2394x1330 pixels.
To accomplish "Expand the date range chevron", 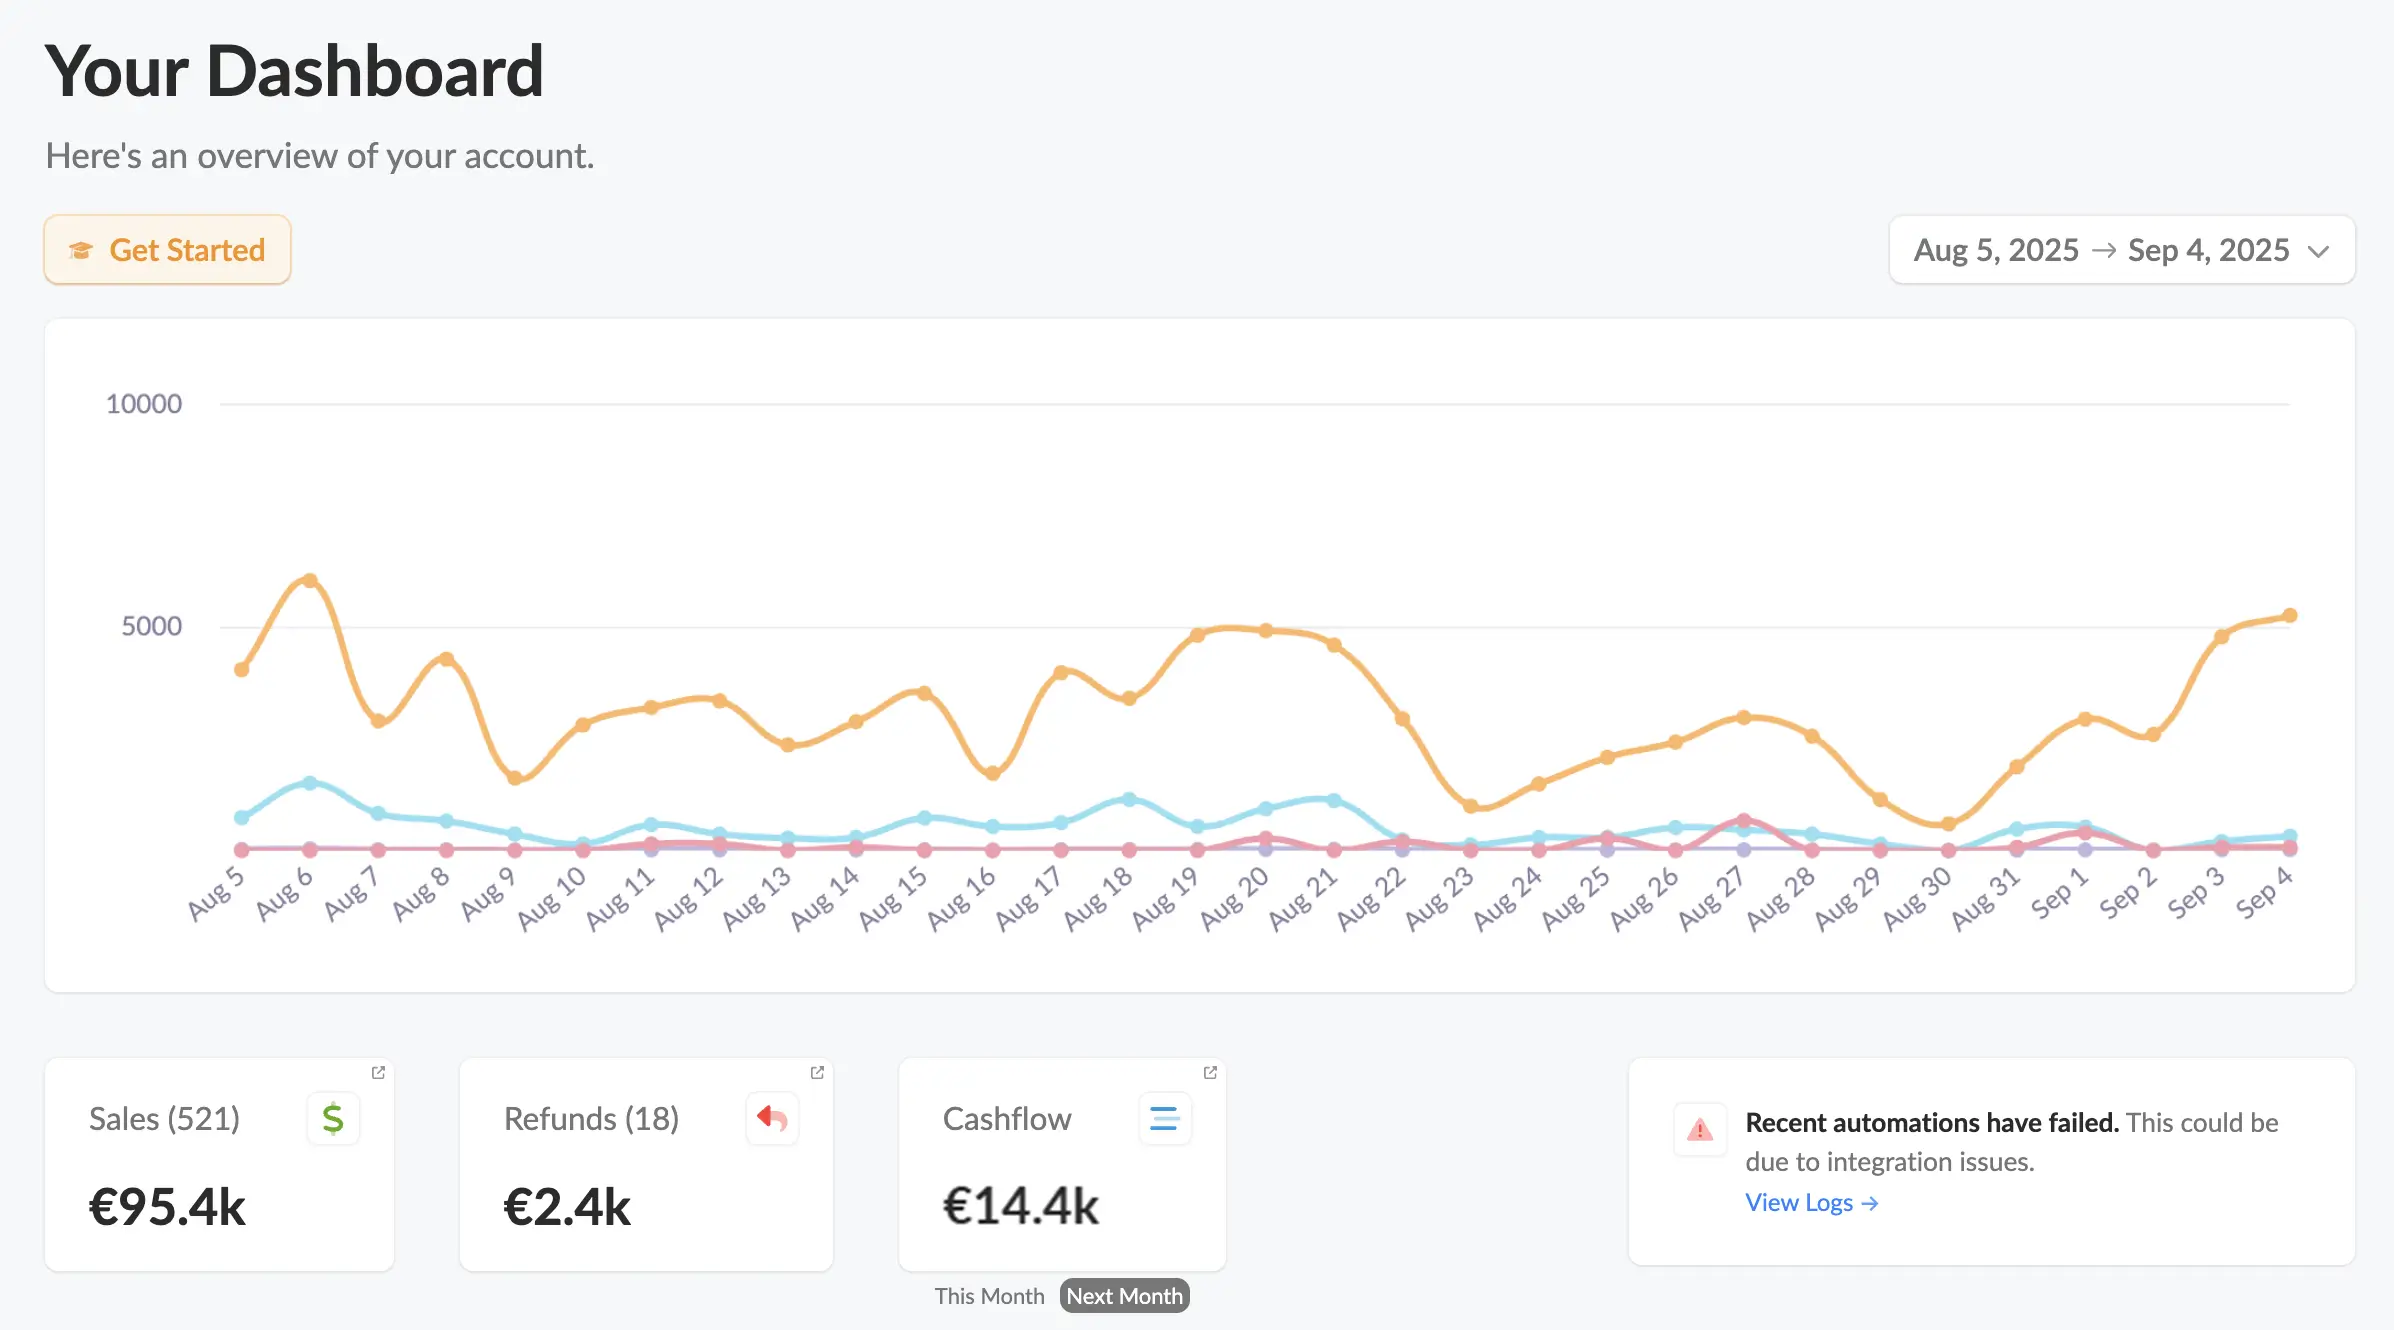I will coord(2318,251).
